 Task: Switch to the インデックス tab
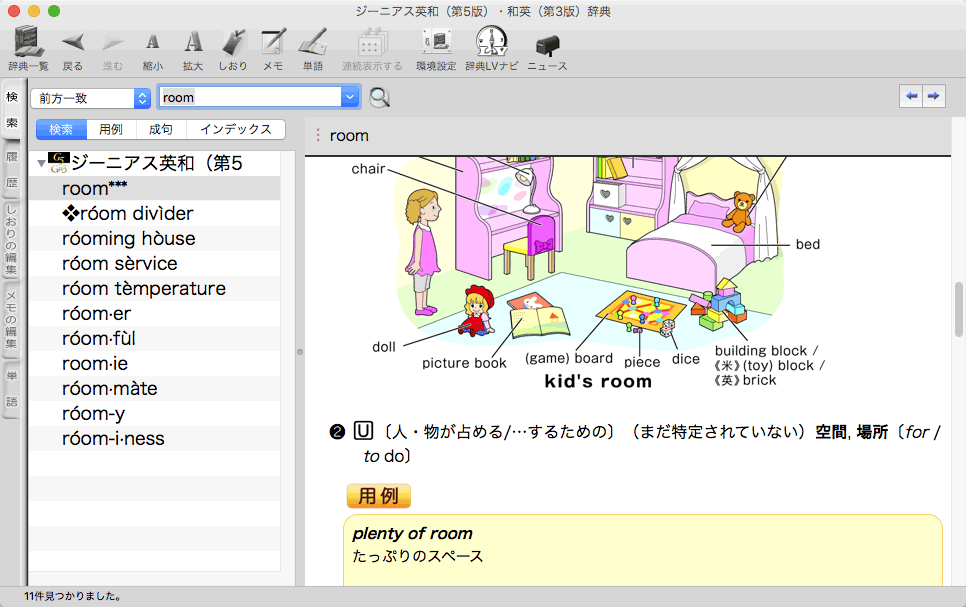(235, 129)
